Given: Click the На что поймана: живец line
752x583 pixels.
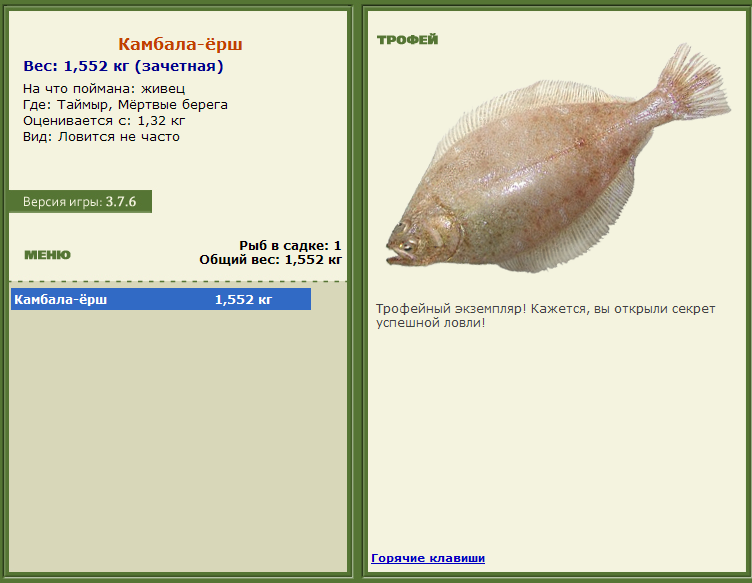Looking at the screenshot, I should pos(104,89).
